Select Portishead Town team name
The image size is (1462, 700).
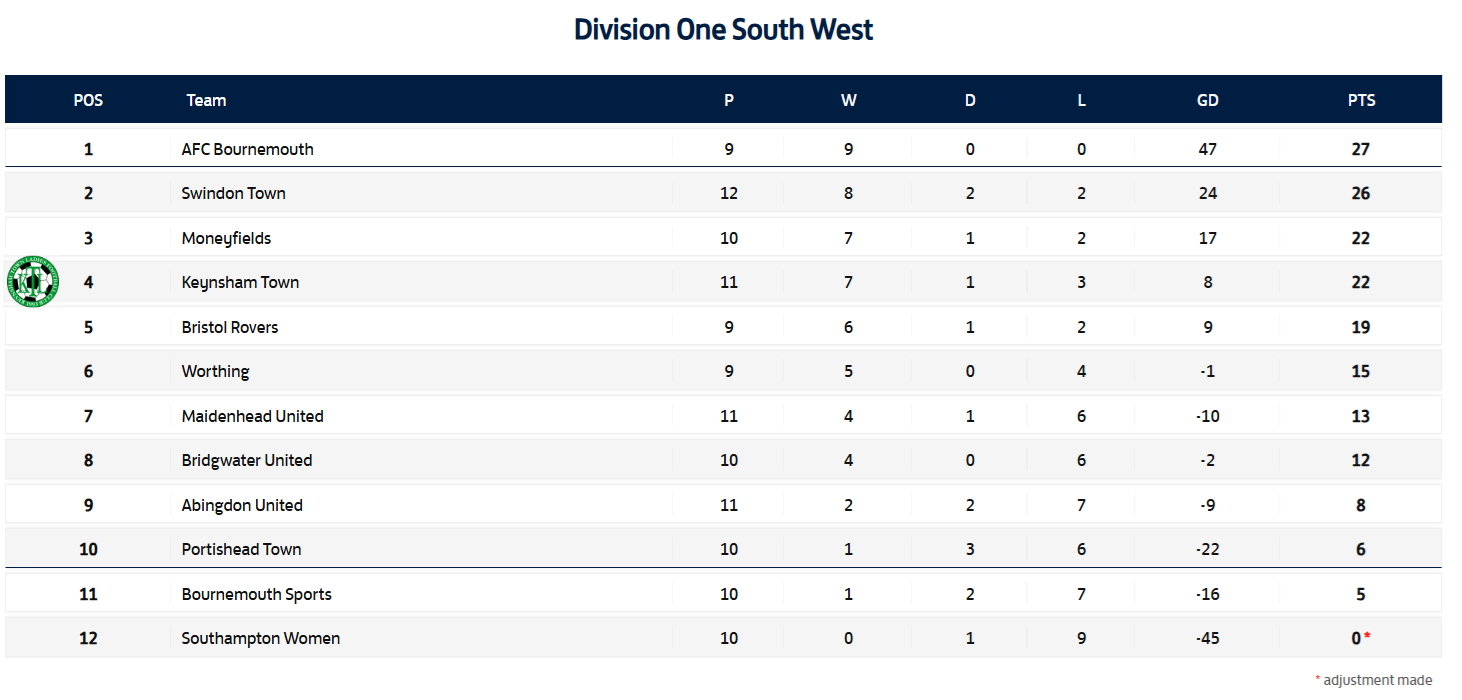(241, 549)
